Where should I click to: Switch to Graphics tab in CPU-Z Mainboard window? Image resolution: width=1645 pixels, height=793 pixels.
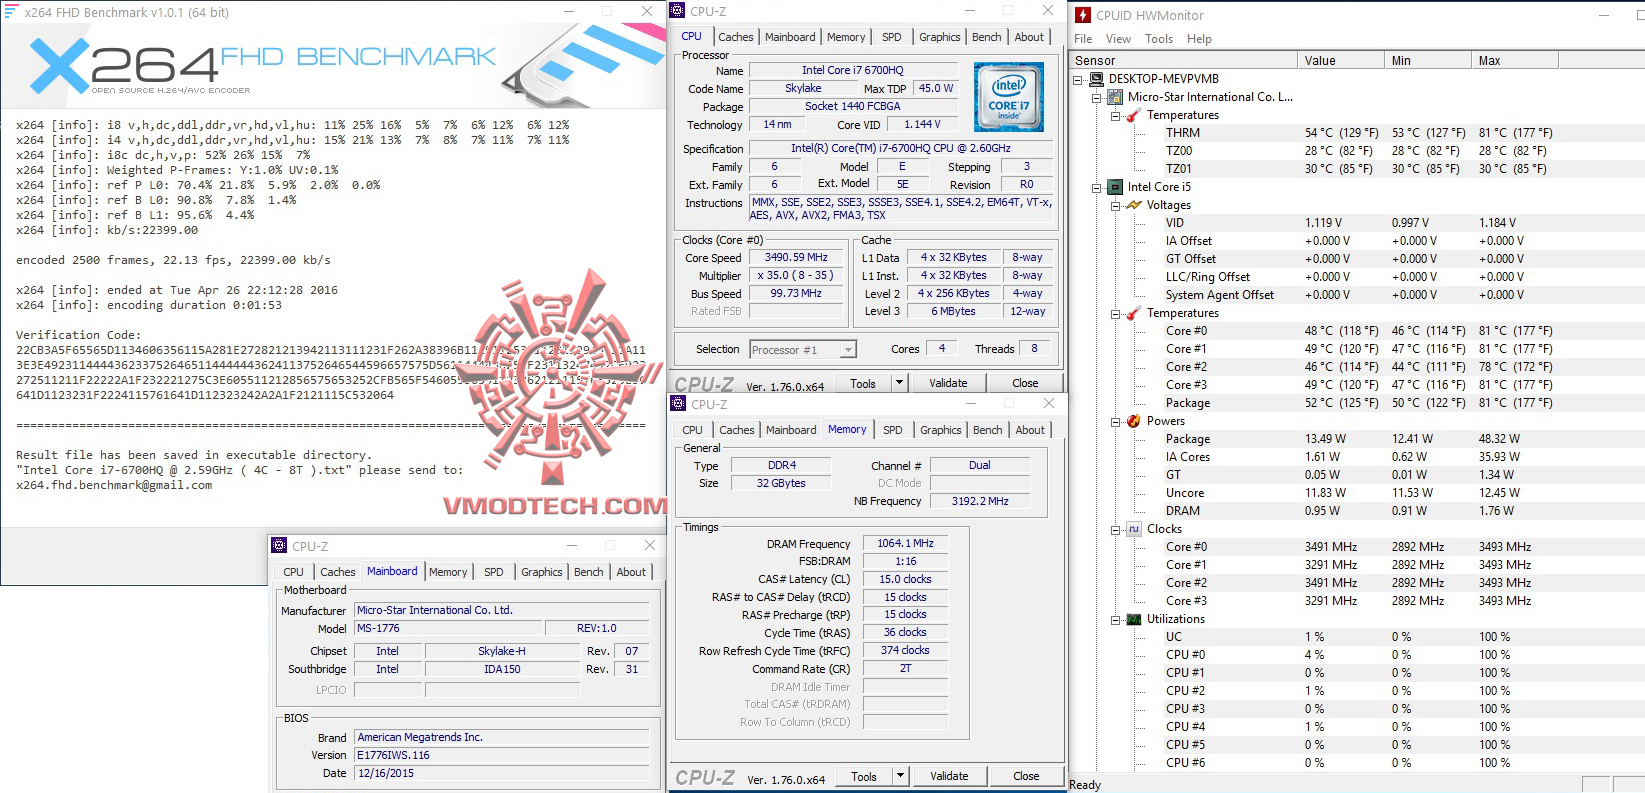point(542,572)
